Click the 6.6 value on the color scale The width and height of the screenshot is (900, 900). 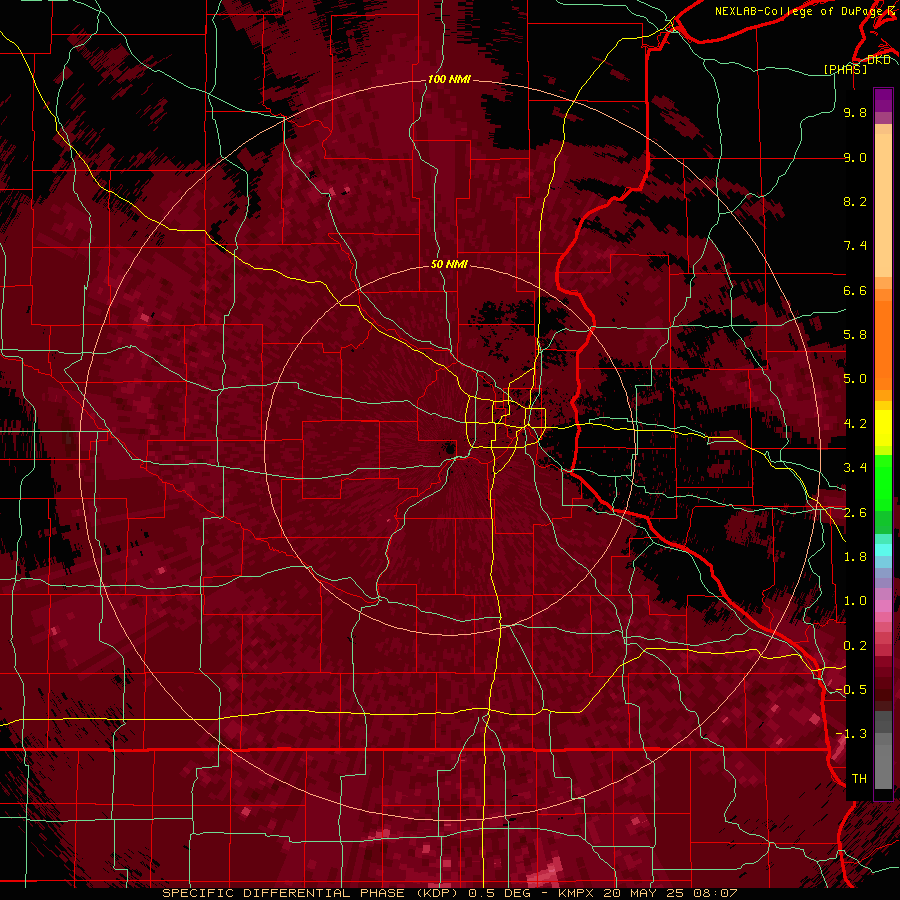855,290
